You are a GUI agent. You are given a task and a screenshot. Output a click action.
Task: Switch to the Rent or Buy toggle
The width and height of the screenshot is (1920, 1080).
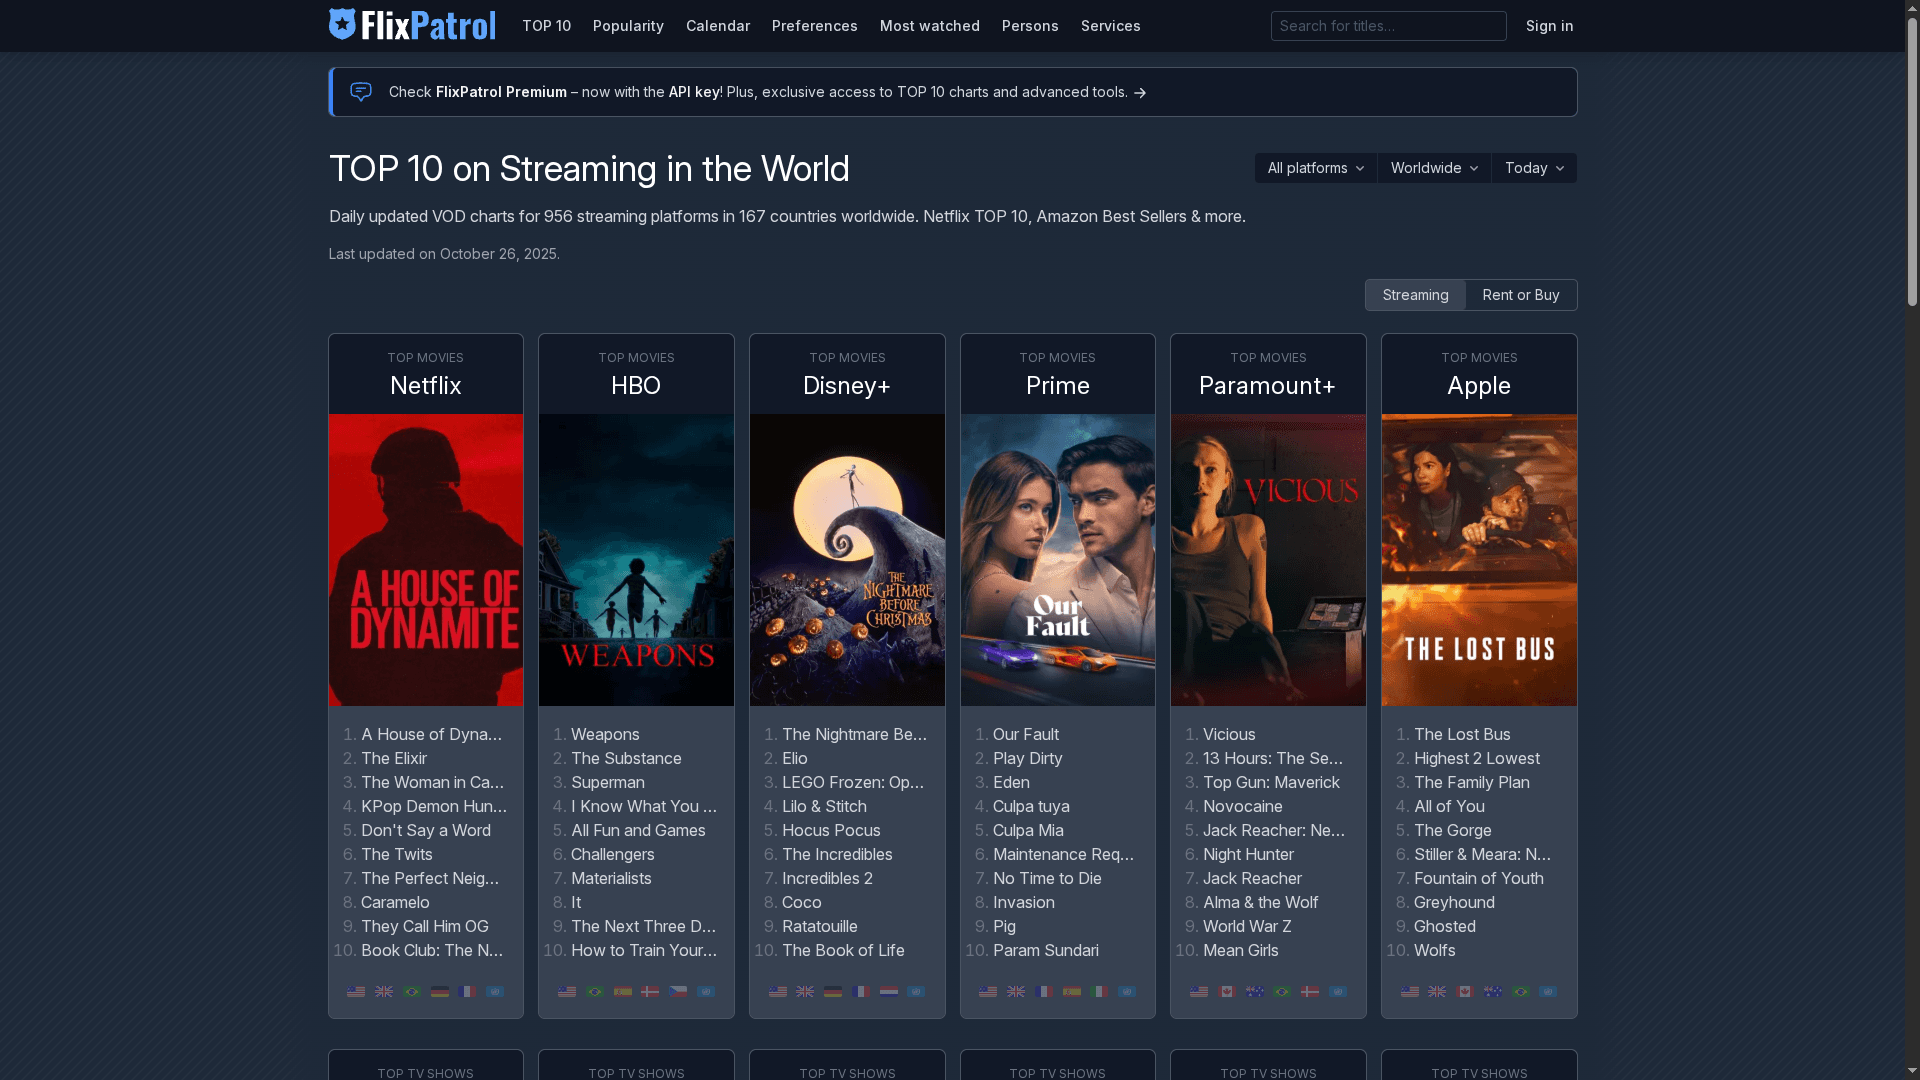pos(1521,295)
